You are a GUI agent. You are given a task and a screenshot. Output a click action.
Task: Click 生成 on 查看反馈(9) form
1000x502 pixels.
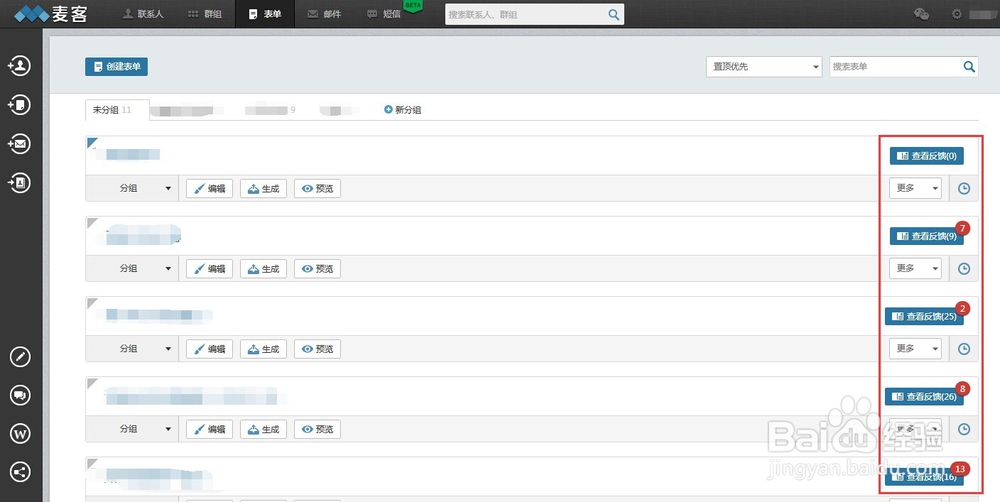[x=263, y=269]
